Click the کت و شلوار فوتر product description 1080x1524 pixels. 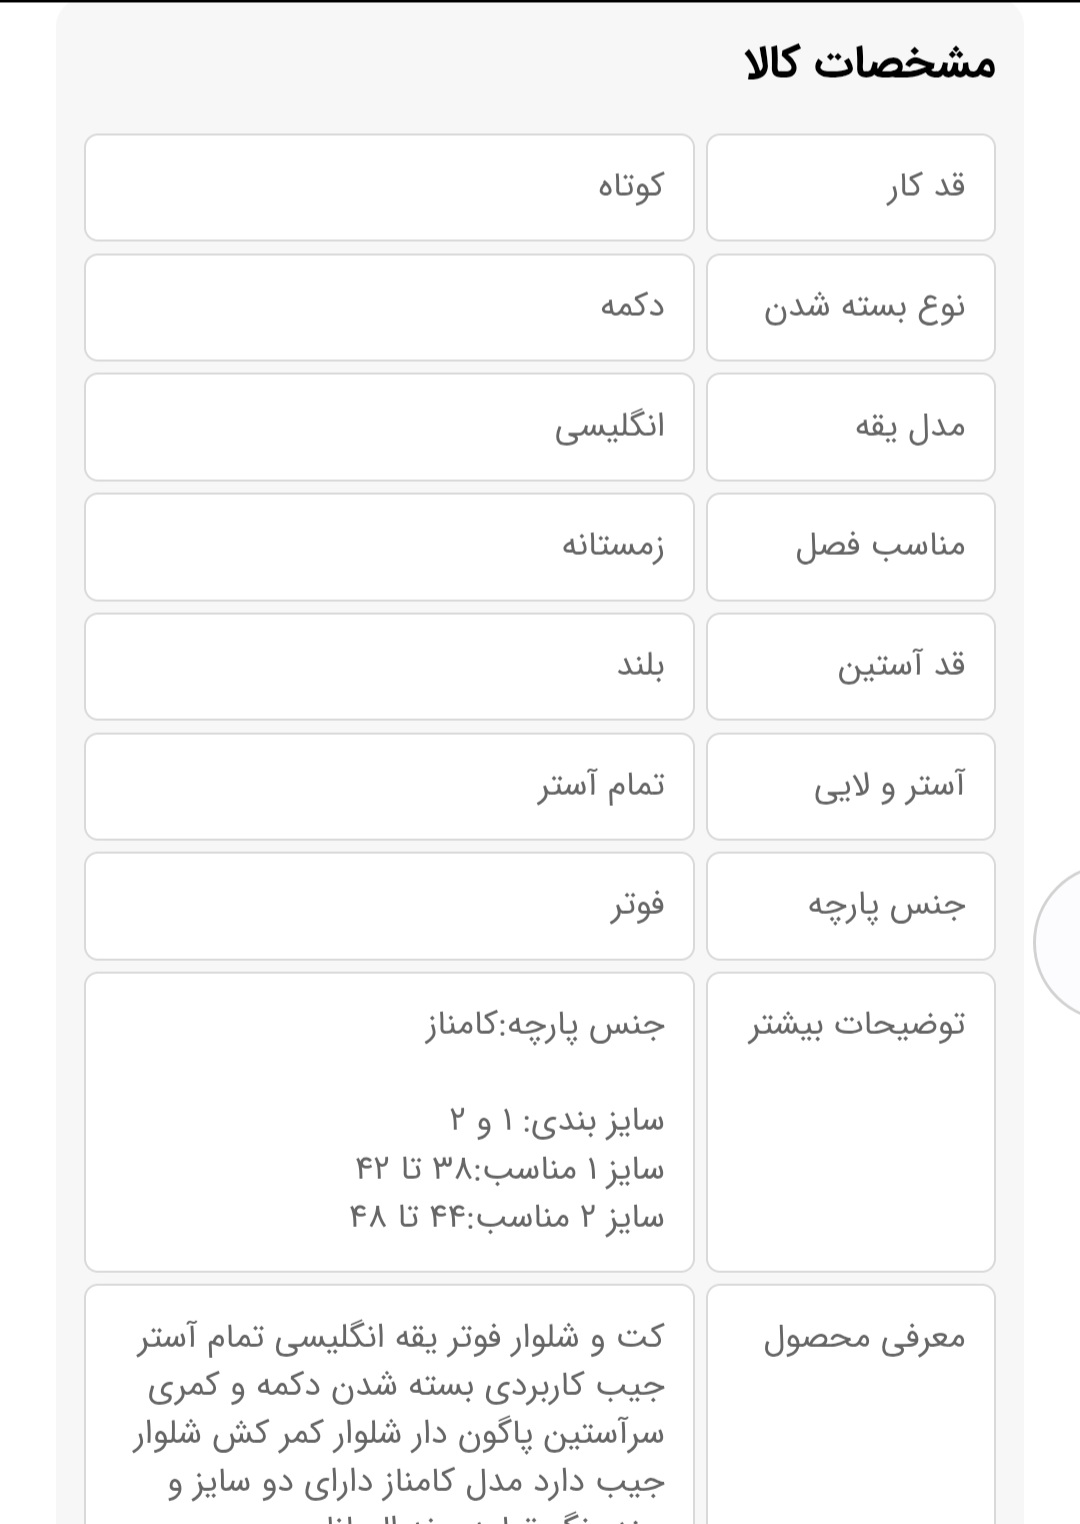point(400,1410)
